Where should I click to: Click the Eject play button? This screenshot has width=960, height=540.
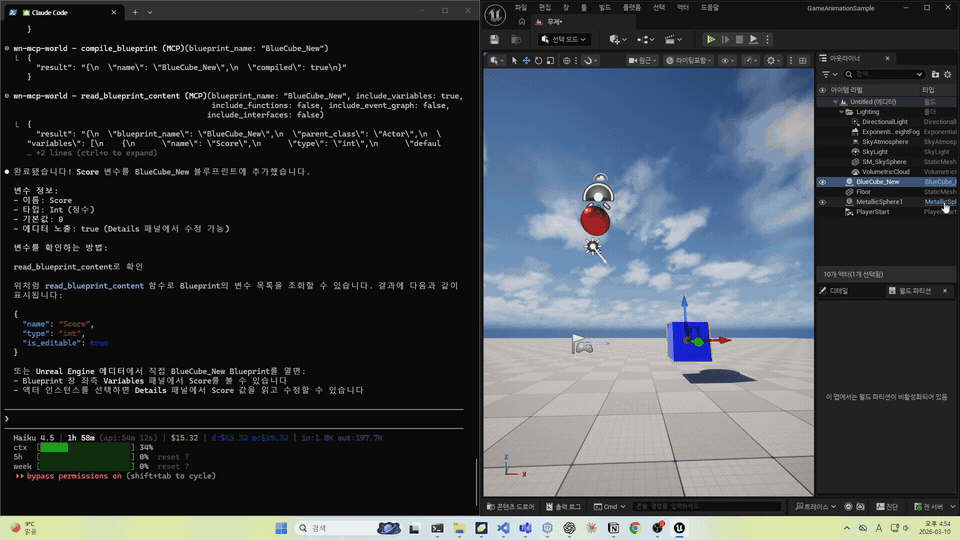pos(753,39)
